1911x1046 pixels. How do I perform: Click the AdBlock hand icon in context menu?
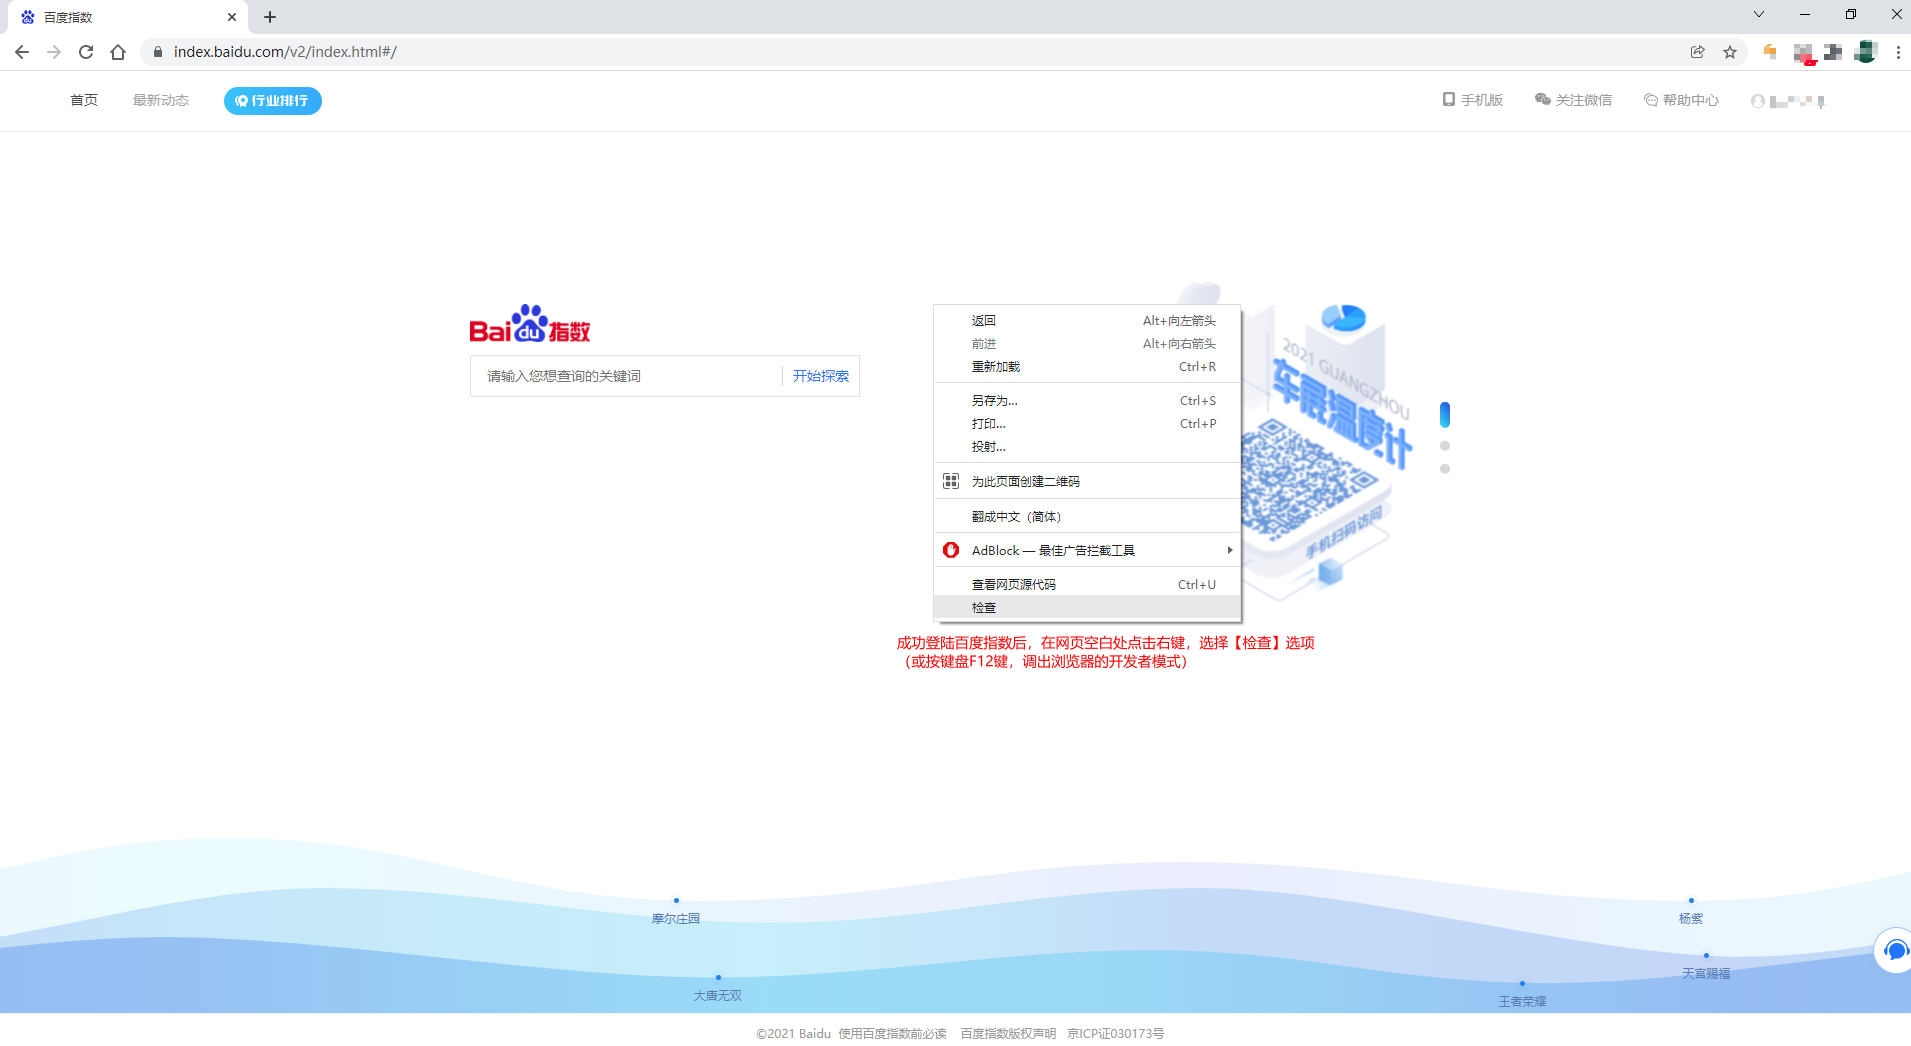pos(951,550)
